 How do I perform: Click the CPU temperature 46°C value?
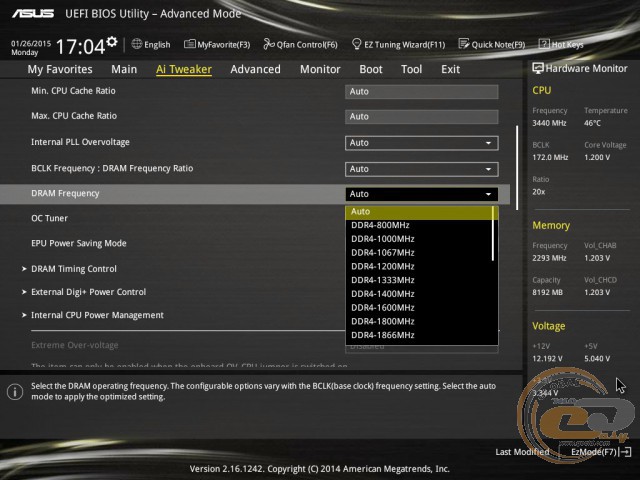(592, 123)
